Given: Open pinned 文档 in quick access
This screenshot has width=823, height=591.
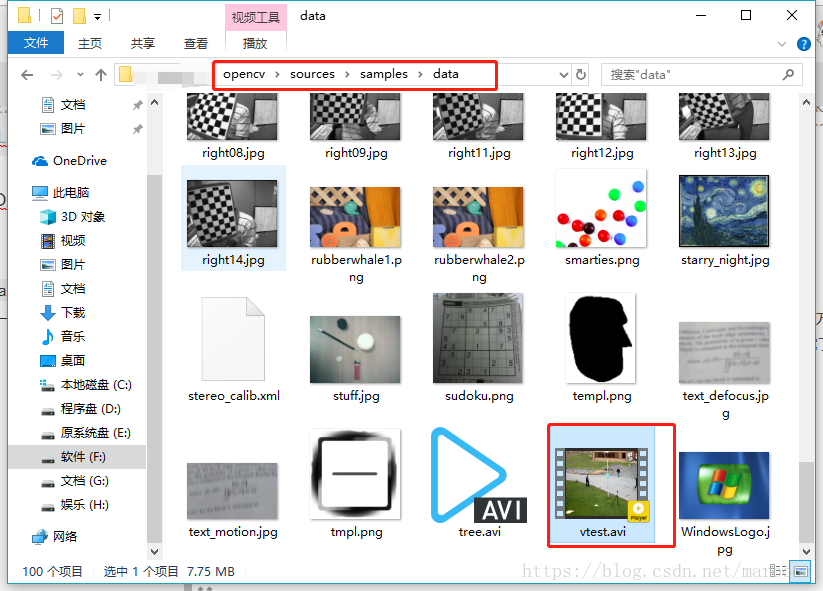Looking at the screenshot, I should (x=72, y=105).
